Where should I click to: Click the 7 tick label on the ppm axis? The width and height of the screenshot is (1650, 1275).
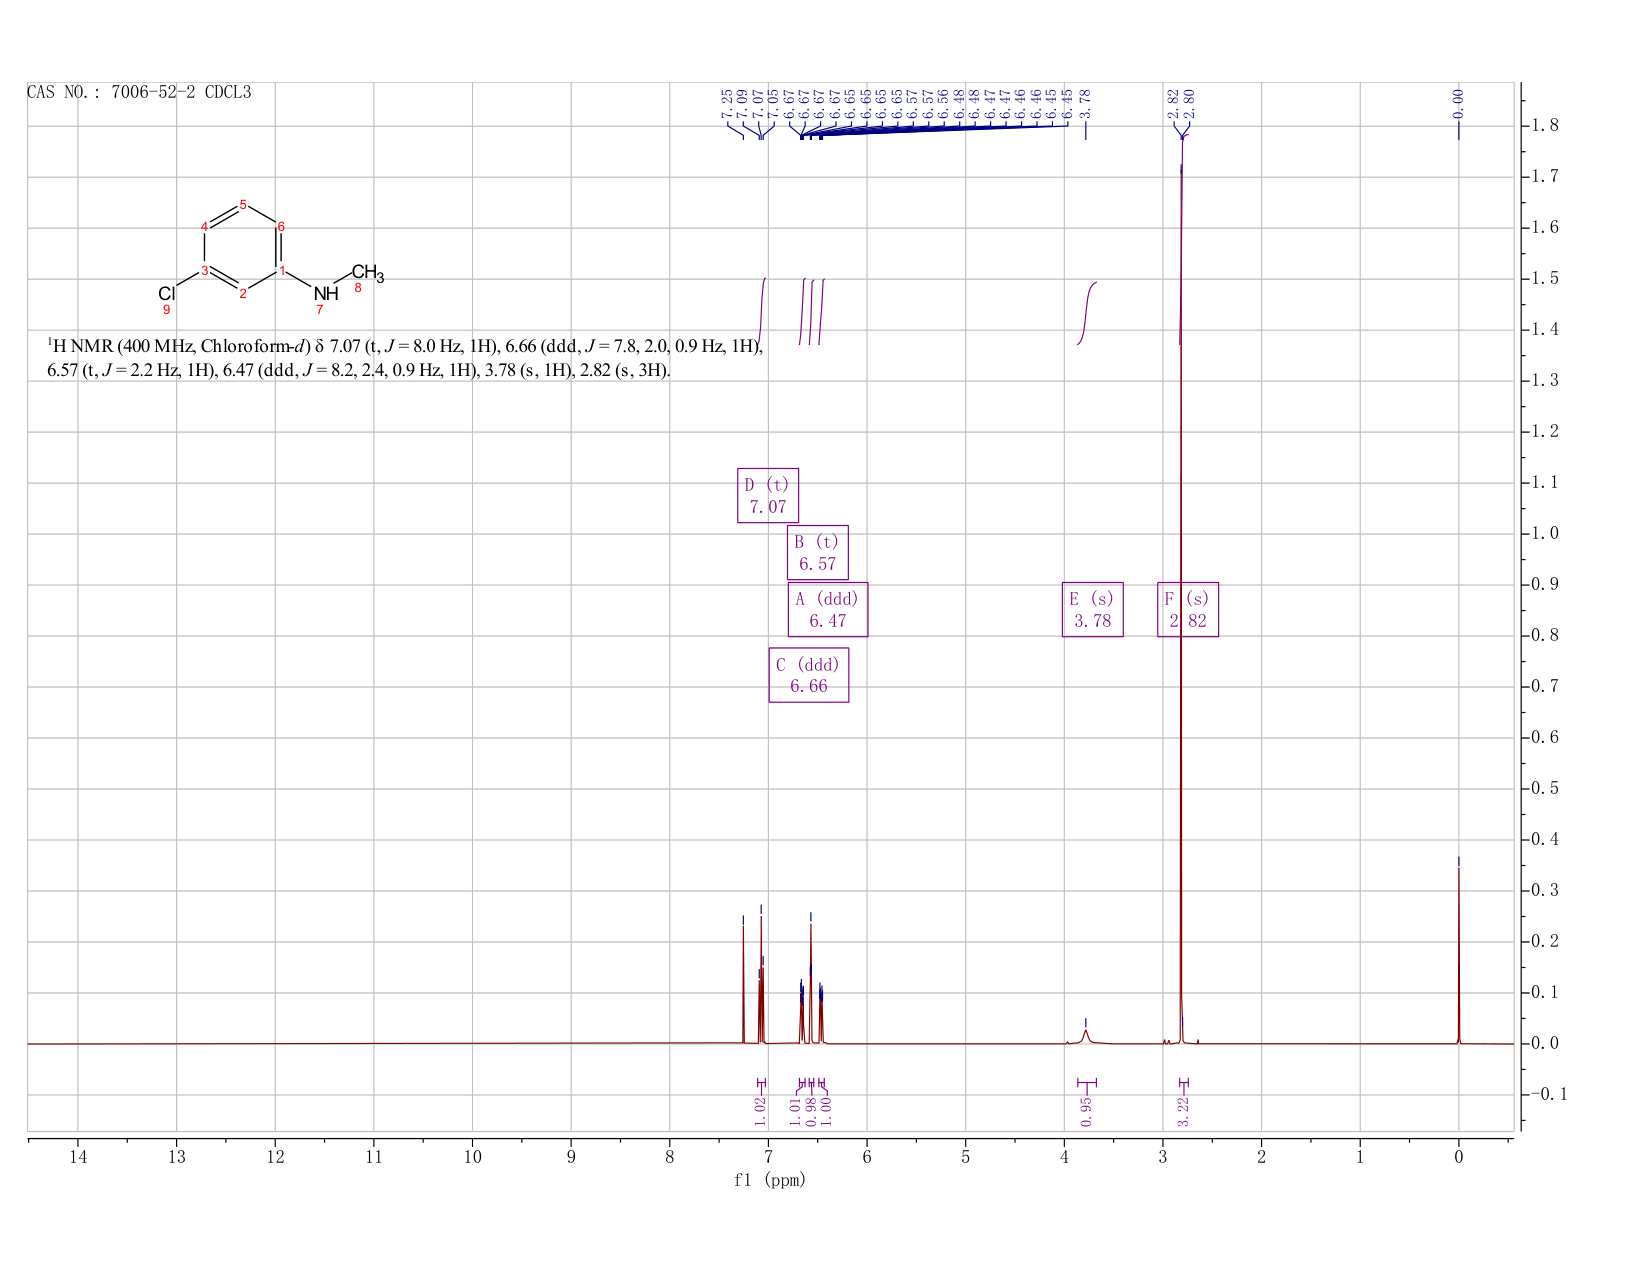click(768, 1157)
